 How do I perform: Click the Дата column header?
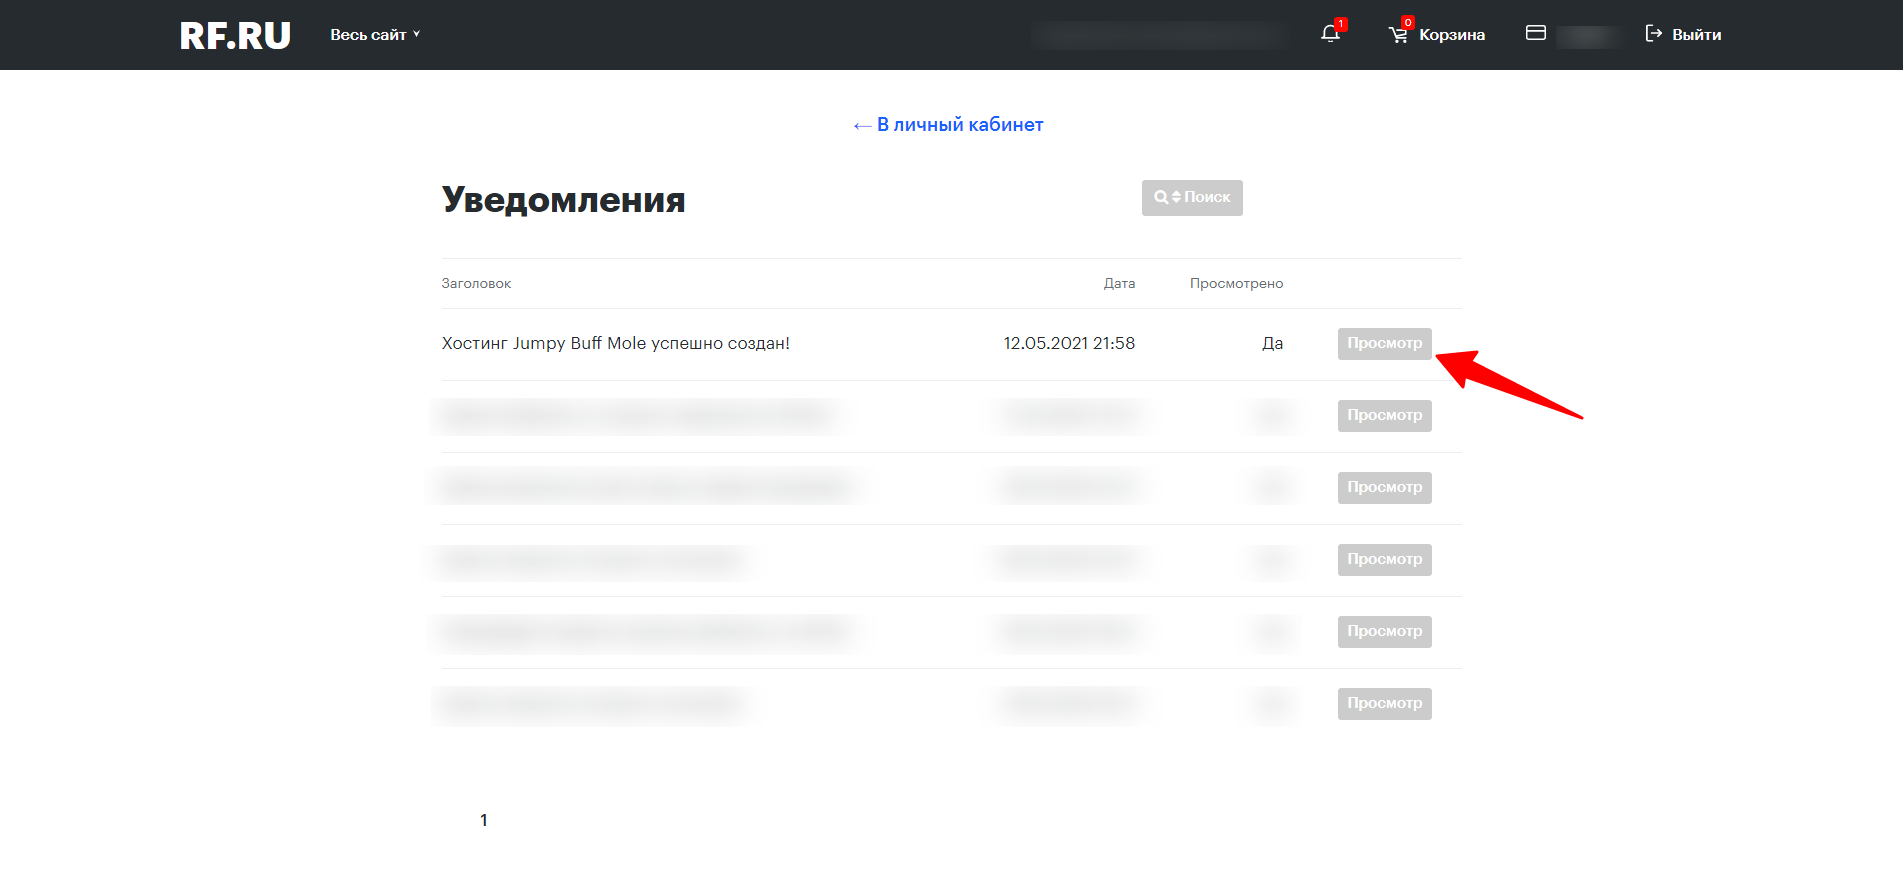pos(1119,284)
